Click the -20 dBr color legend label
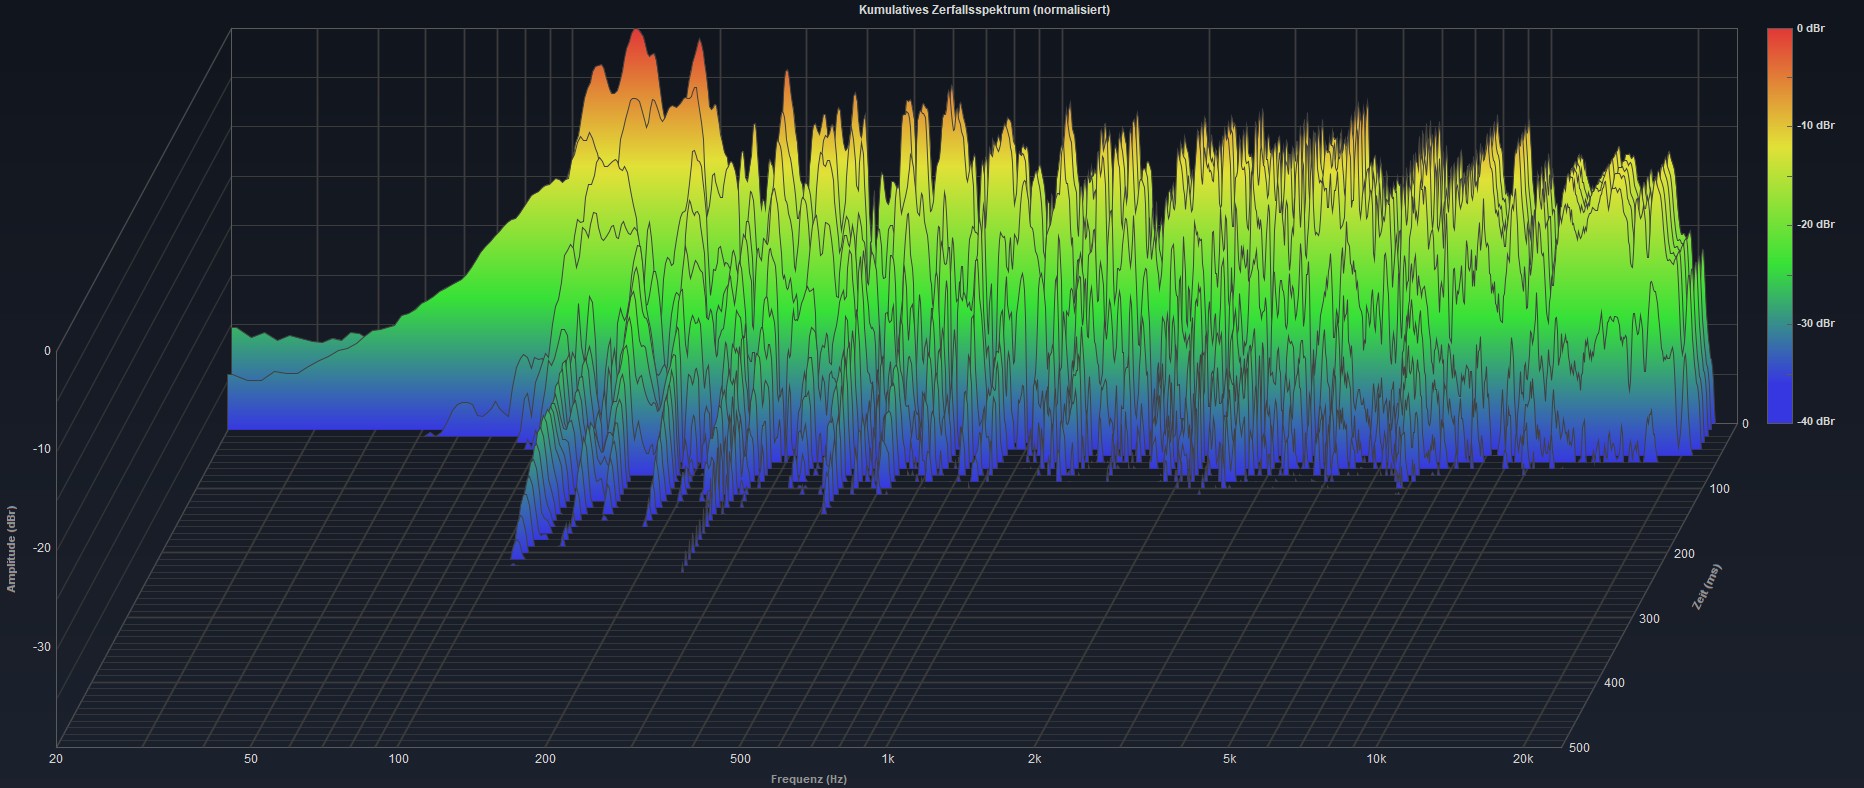The width and height of the screenshot is (1864, 788). 1815,224
